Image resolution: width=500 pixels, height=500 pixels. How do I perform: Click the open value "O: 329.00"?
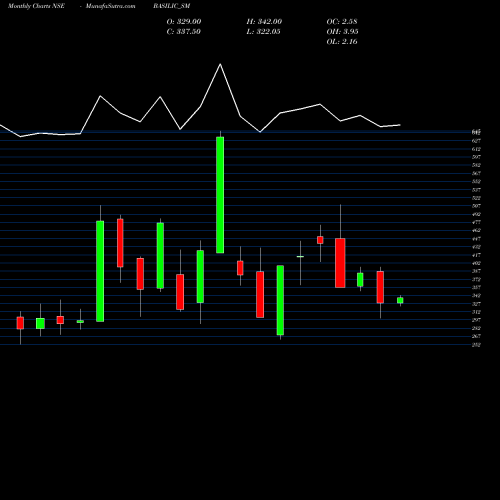coord(184,21)
